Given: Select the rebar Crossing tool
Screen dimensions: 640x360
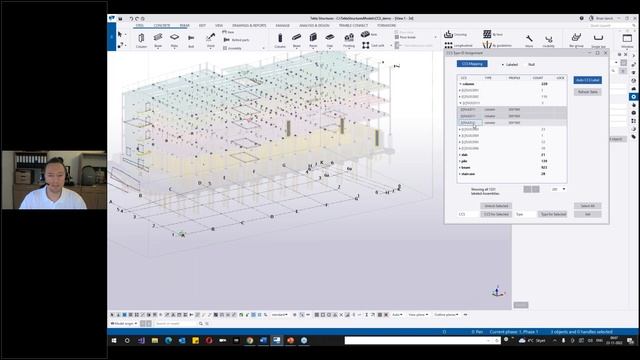Looking at the screenshot, I should (x=456, y=35).
